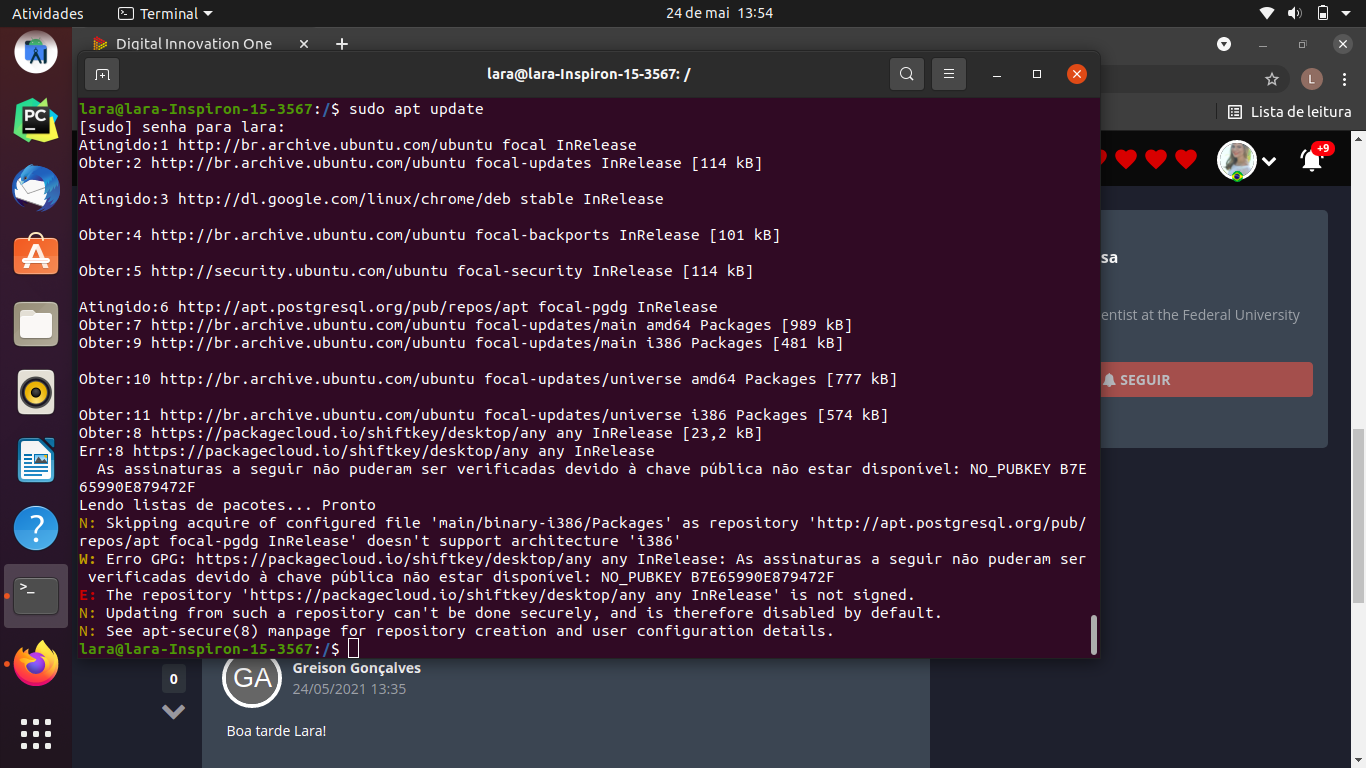The width and height of the screenshot is (1366, 768).
Task: Open the clock showing 24 de mai 13:54
Action: coord(719,13)
